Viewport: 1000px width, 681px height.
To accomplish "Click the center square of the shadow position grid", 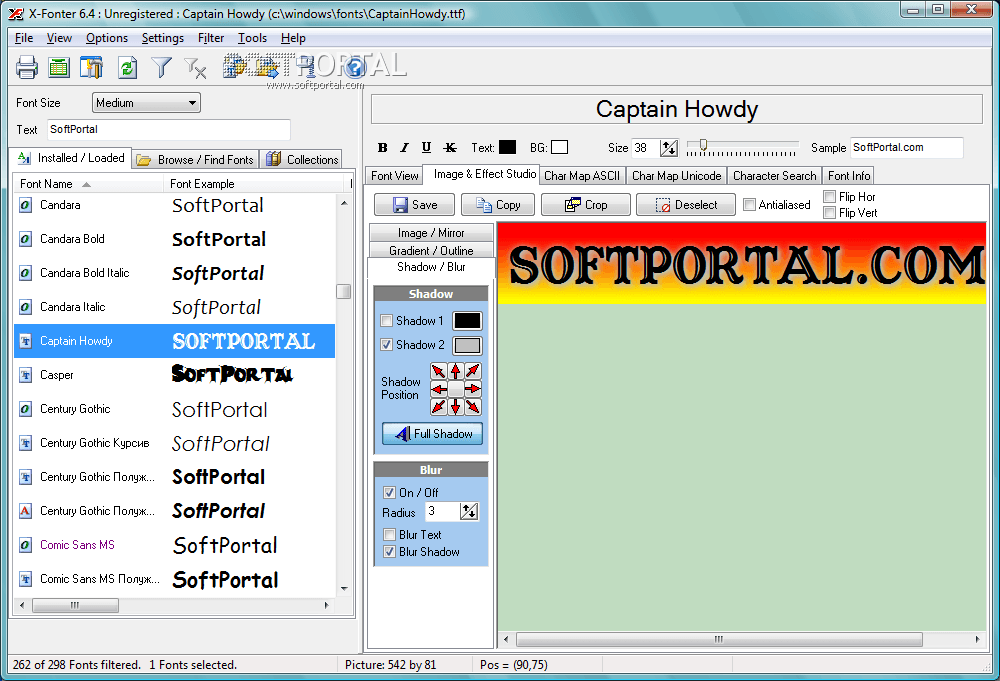I will [456, 389].
